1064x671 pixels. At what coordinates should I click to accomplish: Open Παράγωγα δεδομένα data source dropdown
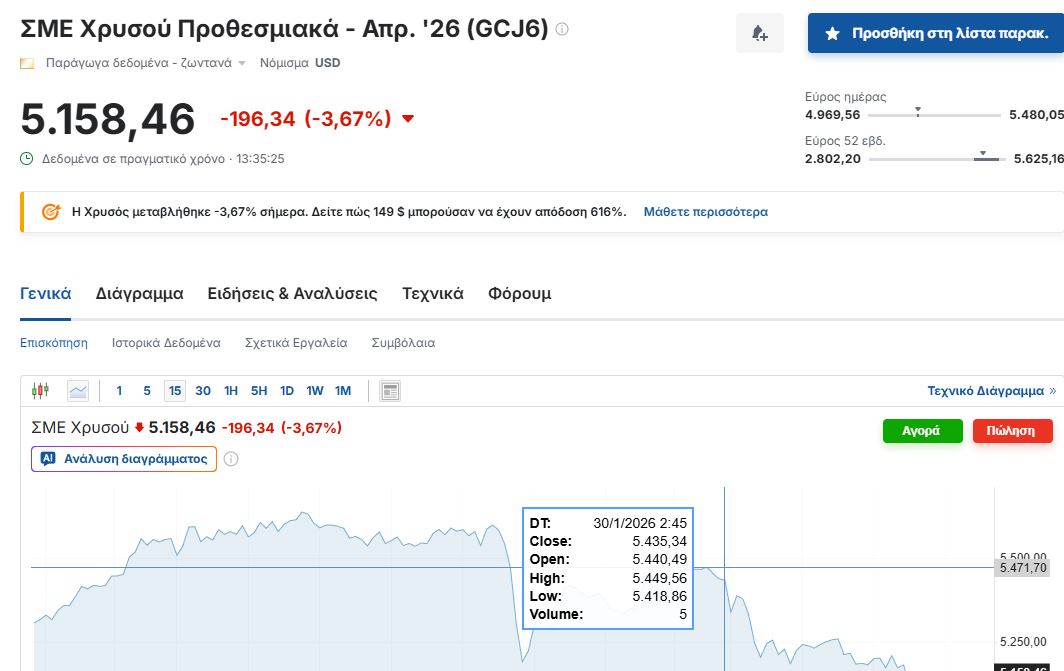click(x=242, y=63)
